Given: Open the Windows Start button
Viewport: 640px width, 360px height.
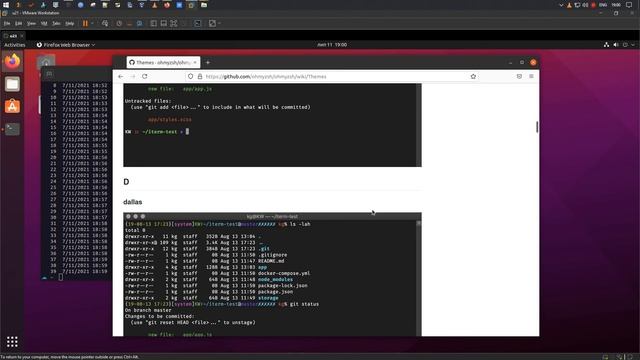Looking at the screenshot, I should (6, 5).
